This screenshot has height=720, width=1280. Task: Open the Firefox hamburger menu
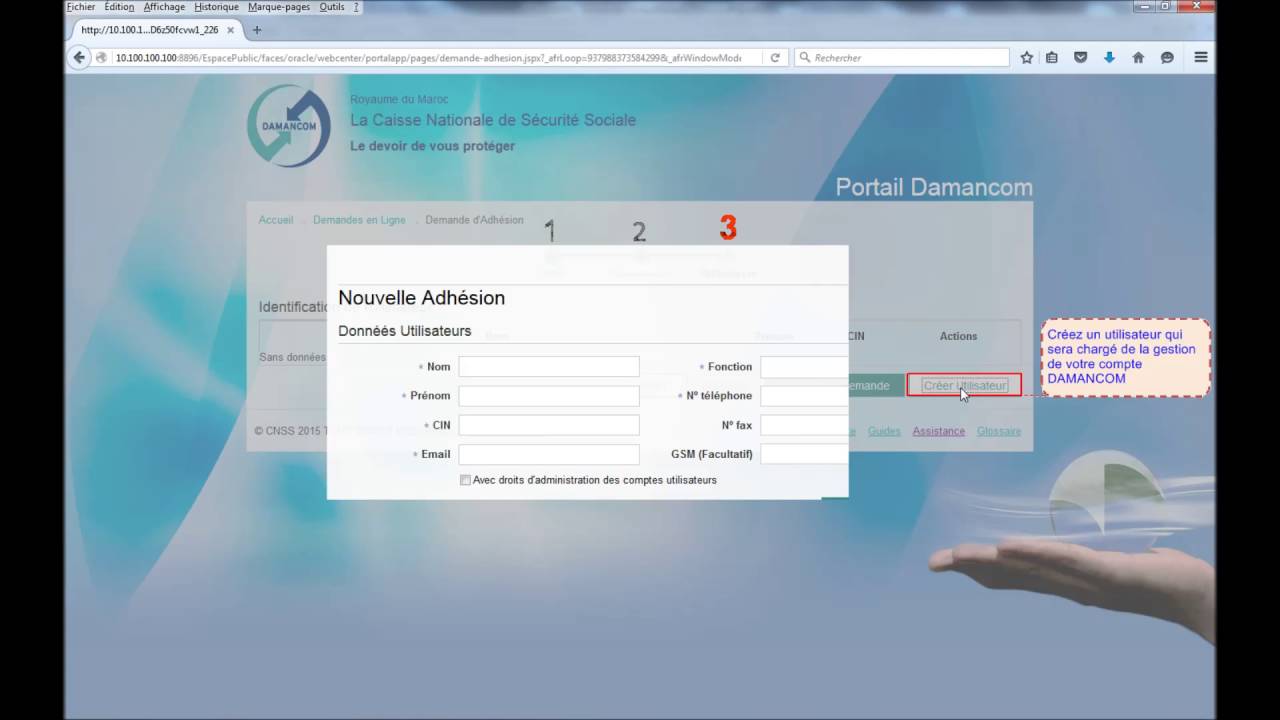1201,58
